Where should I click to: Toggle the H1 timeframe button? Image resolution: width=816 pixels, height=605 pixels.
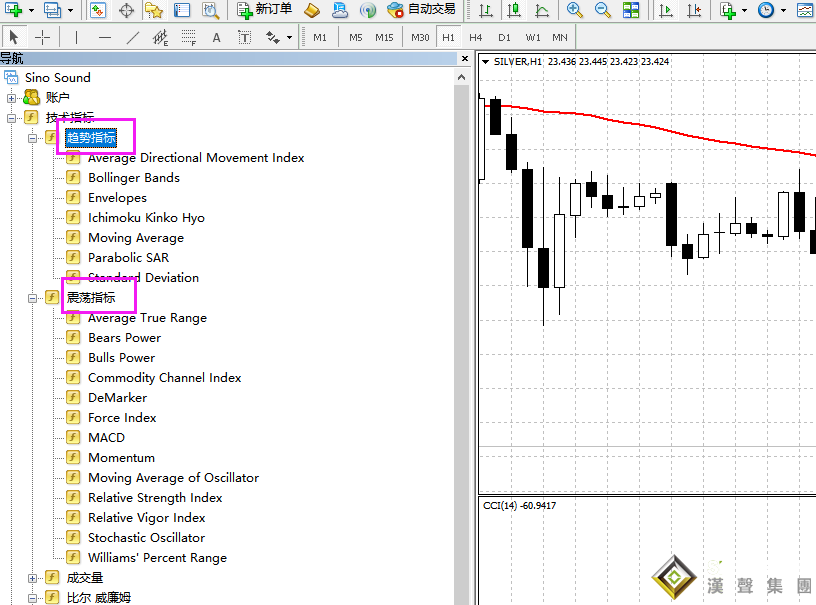click(x=448, y=38)
